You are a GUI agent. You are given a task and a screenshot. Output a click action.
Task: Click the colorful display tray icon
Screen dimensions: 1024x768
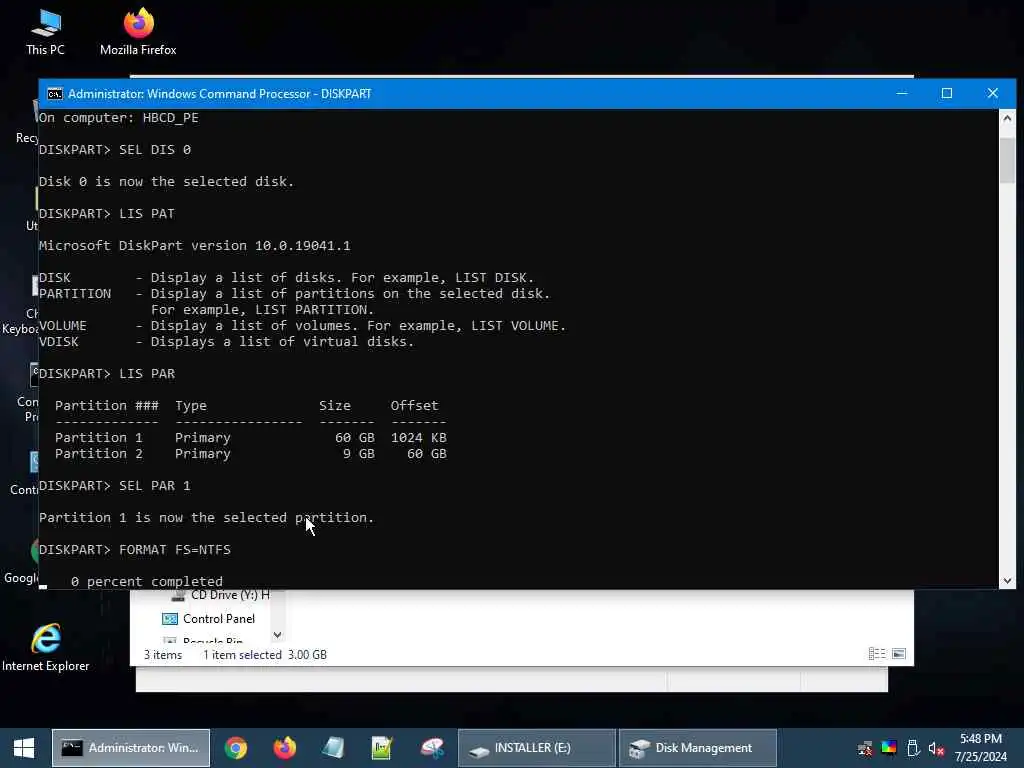point(889,748)
